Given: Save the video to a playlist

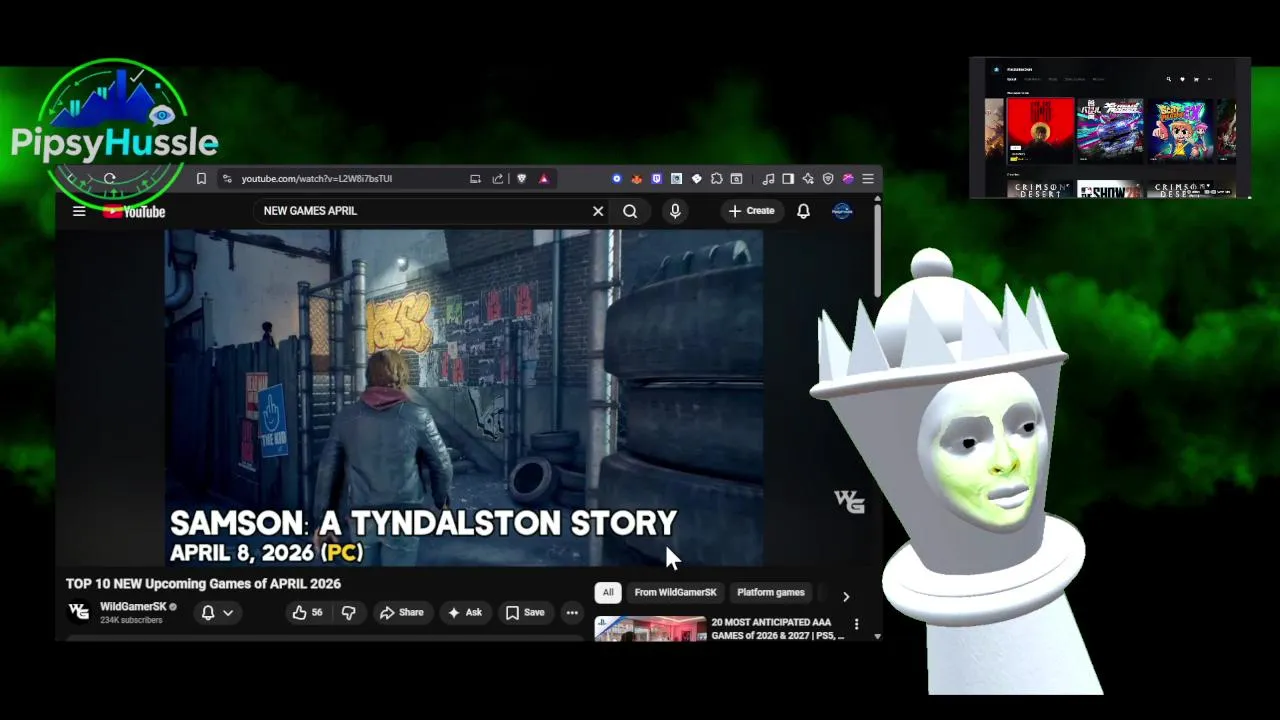Looking at the screenshot, I should click(x=525, y=613).
